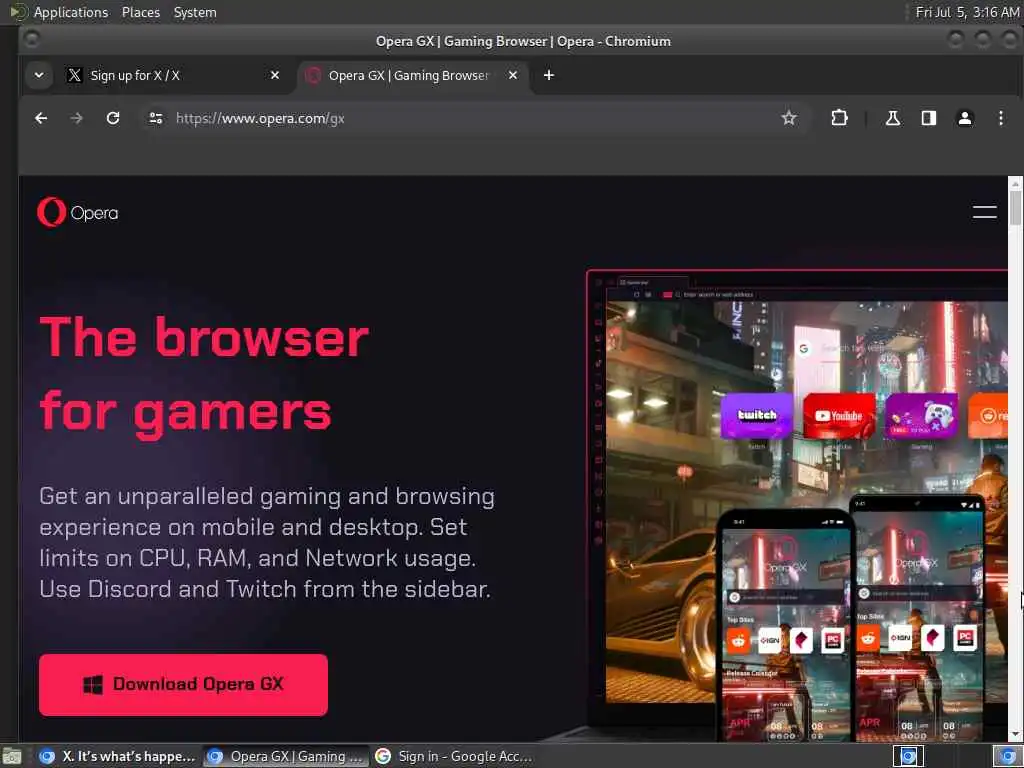Click the PC Gamer icon on right phone
The height and width of the screenshot is (768, 1024).
click(965, 638)
